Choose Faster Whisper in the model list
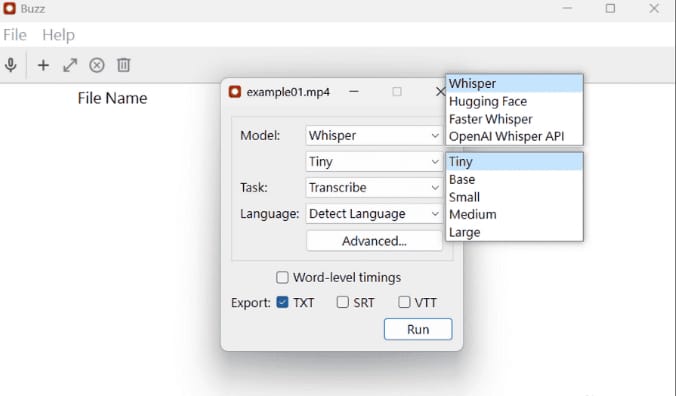Screen dimensions: 676x396 (514, 119)
